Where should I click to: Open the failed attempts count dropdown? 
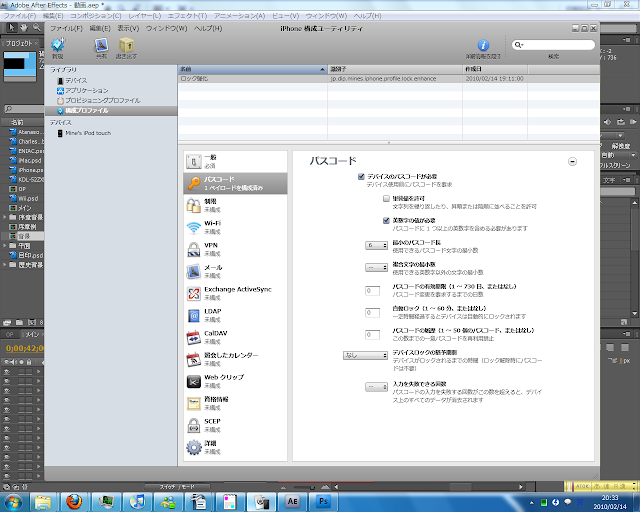pyautogui.click(x=376, y=387)
